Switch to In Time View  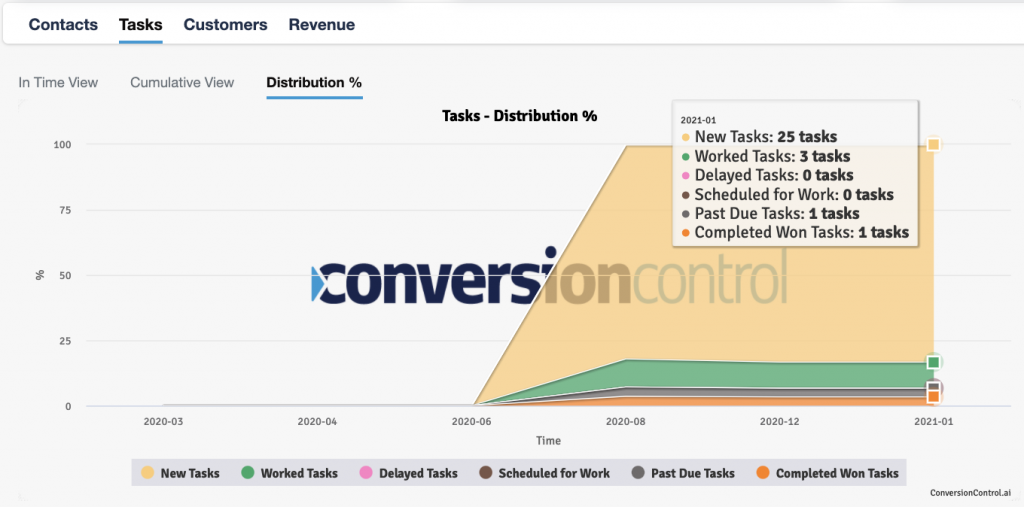click(58, 82)
